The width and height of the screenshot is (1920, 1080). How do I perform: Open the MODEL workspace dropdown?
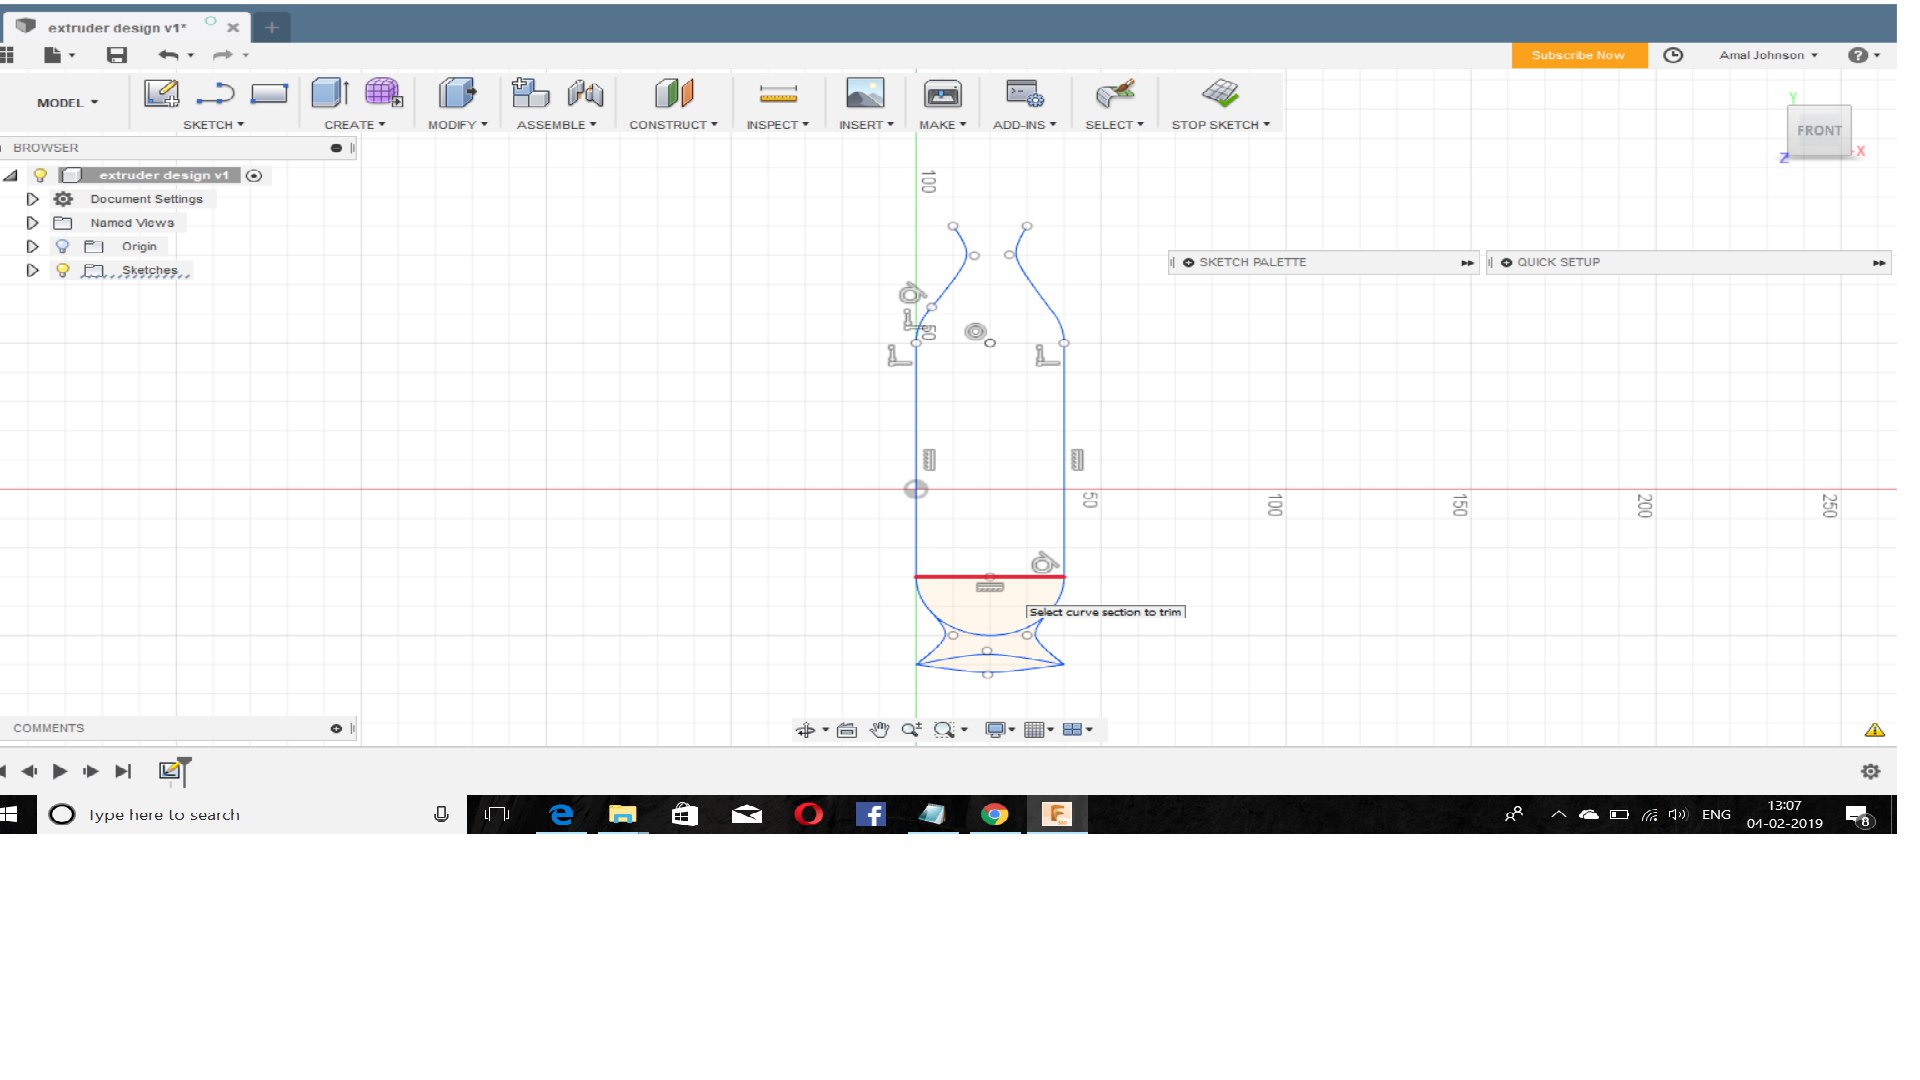coord(67,102)
